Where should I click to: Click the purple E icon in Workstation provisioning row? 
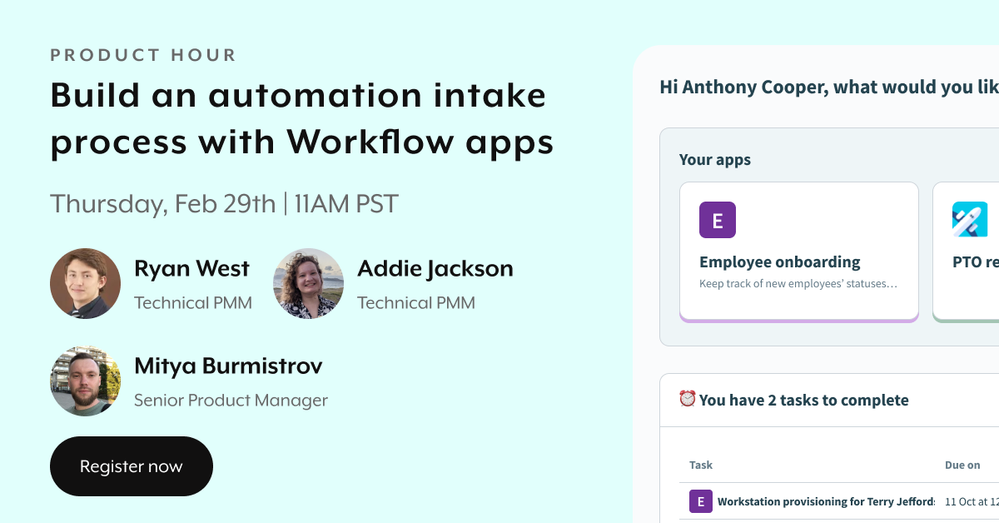pos(701,501)
